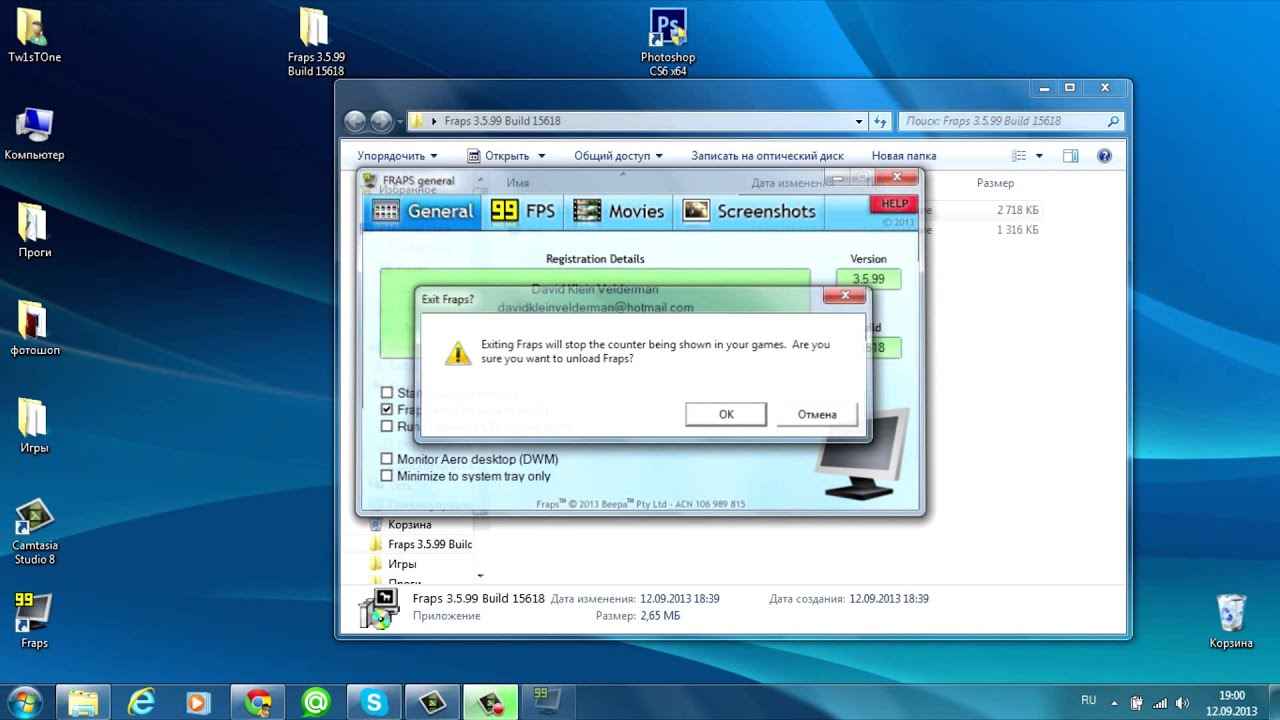Click the change view icon in Explorer
The height and width of the screenshot is (720, 1280).
coord(1019,156)
